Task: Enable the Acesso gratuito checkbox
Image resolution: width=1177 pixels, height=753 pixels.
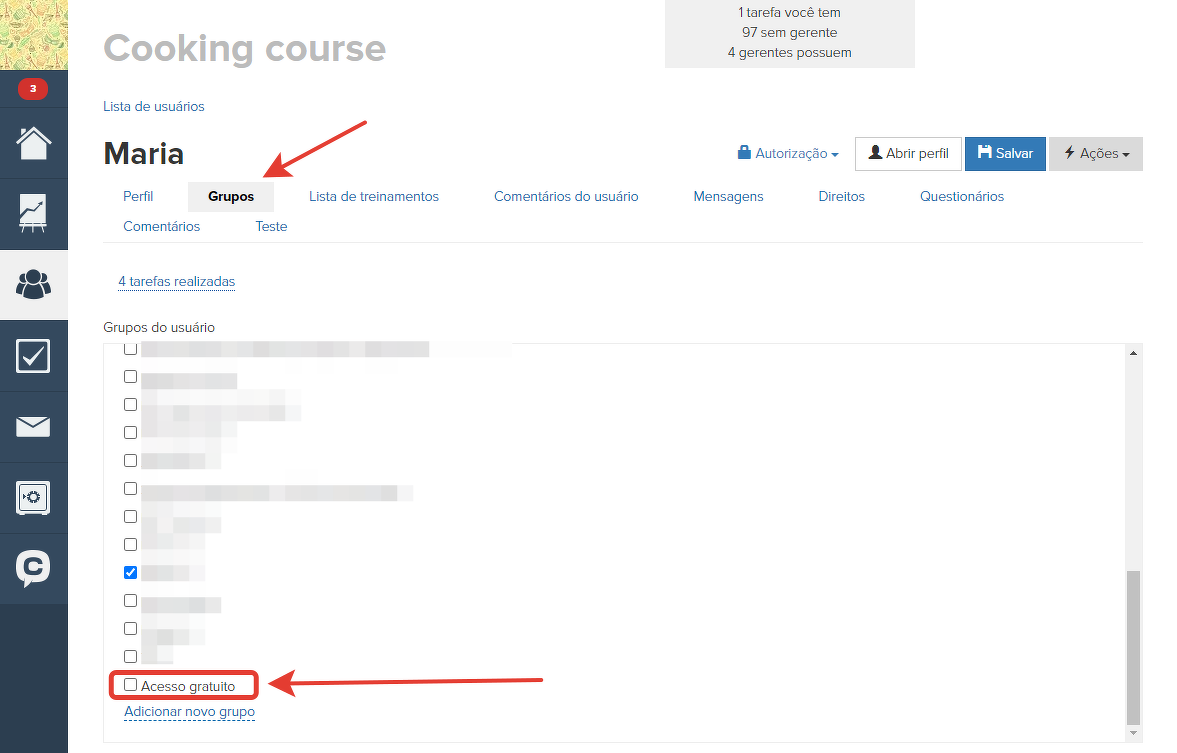Action: [x=130, y=685]
